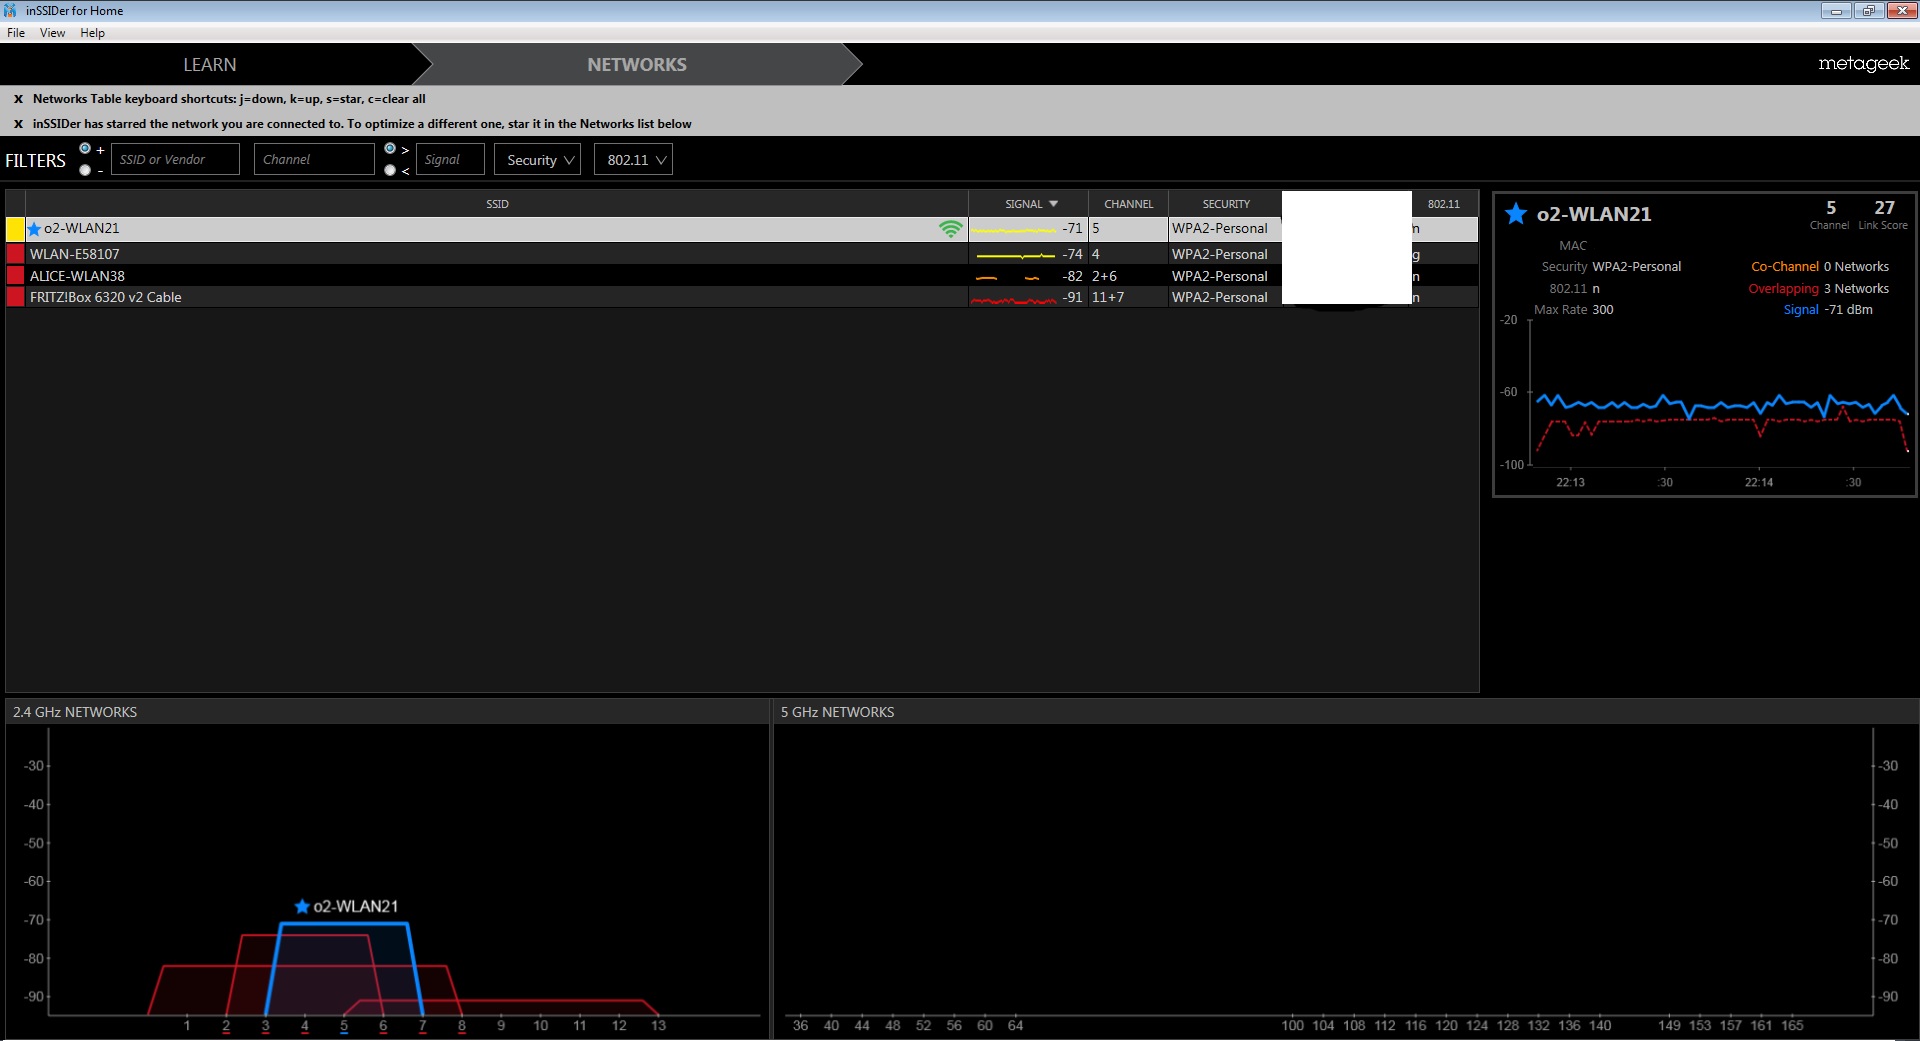This screenshot has height=1041, width=1920.
Task: Sort by the SIGNAL column header label
Action: [x=1023, y=204]
